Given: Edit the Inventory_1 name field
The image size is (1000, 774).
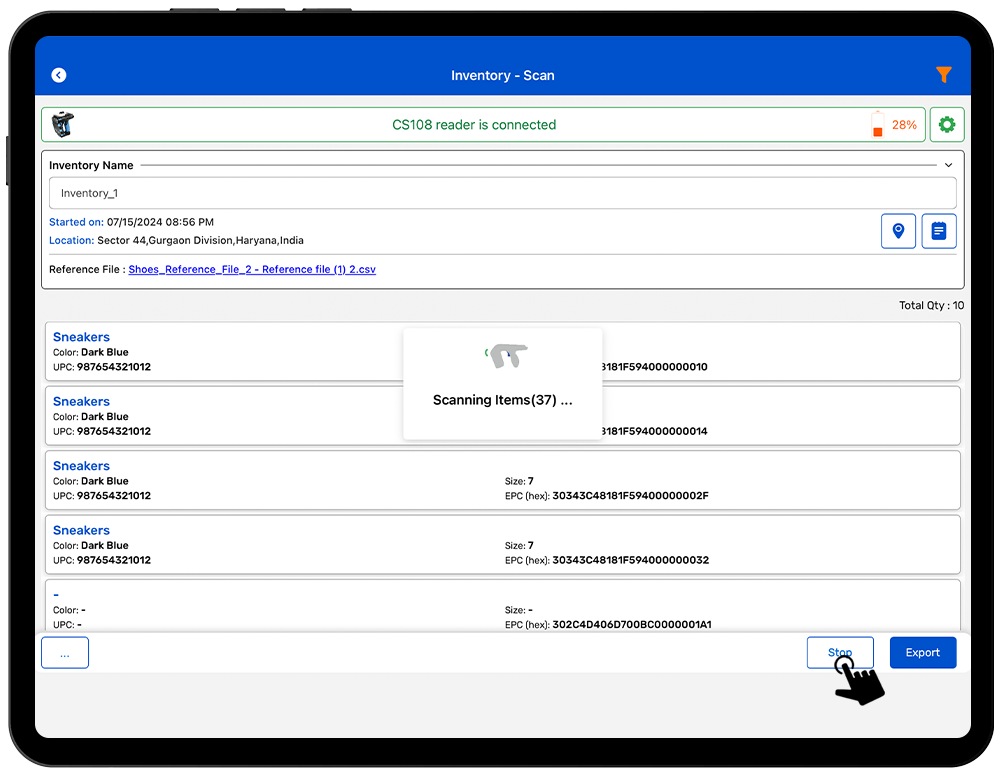Looking at the screenshot, I should tap(502, 193).
